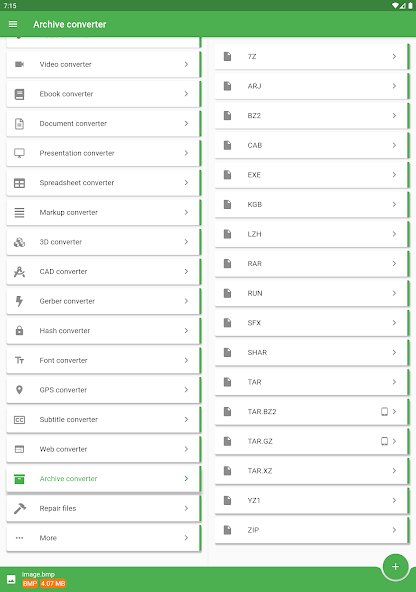Tap the Spreadsheet converter grid icon

coord(19,183)
